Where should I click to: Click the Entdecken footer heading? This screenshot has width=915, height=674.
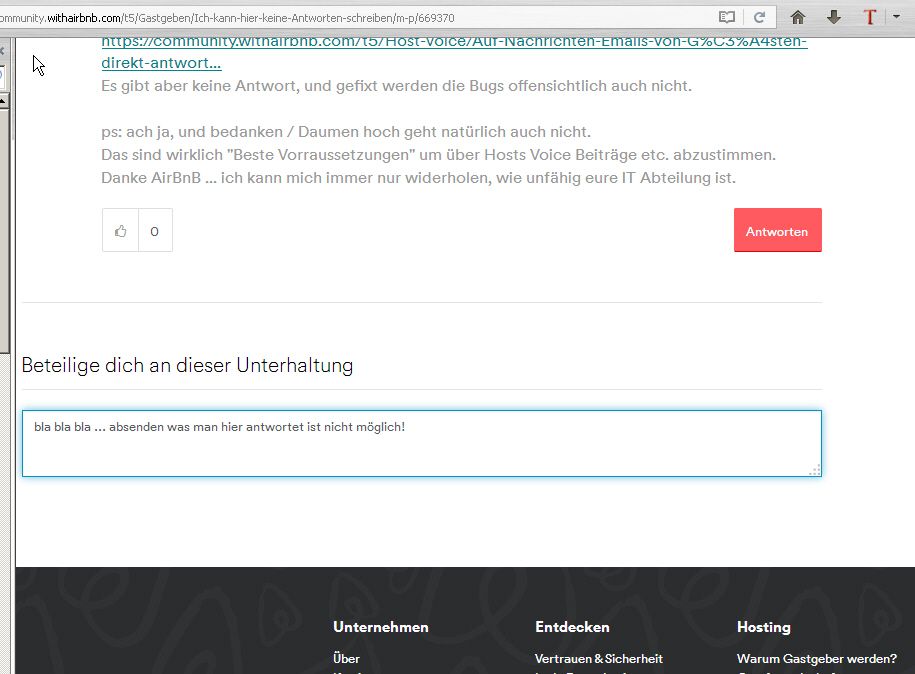tap(572, 627)
